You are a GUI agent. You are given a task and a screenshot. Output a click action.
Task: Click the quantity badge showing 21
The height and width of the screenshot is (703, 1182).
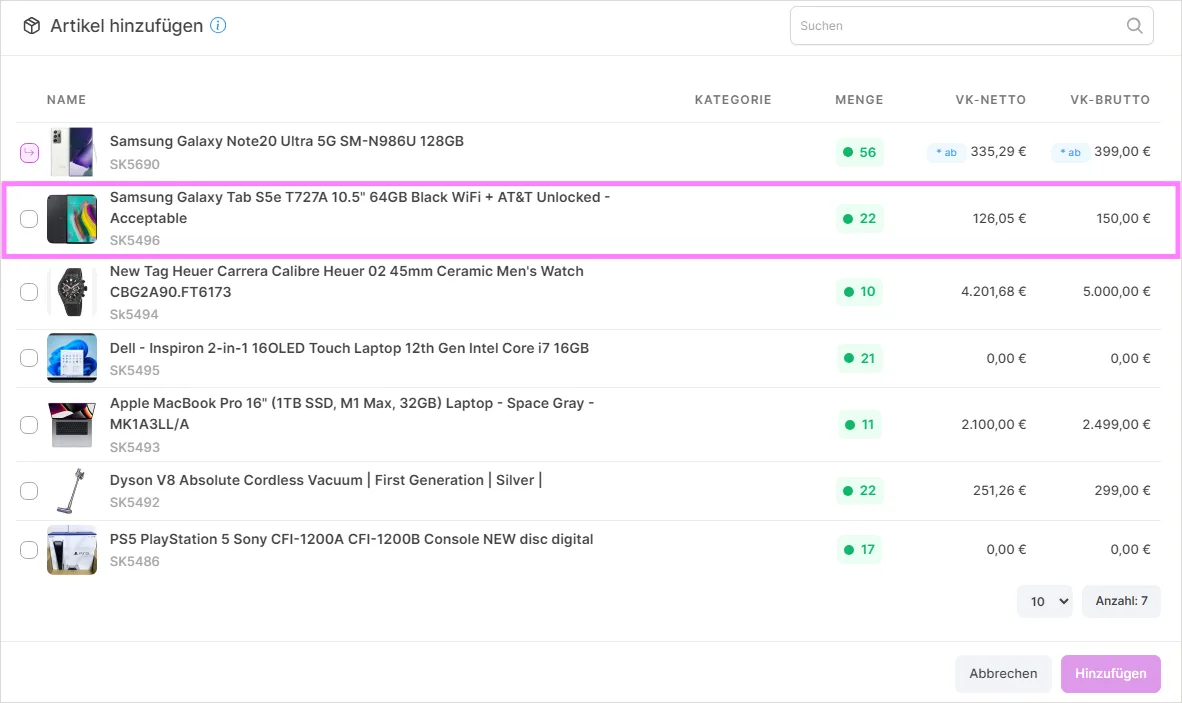[x=859, y=359]
